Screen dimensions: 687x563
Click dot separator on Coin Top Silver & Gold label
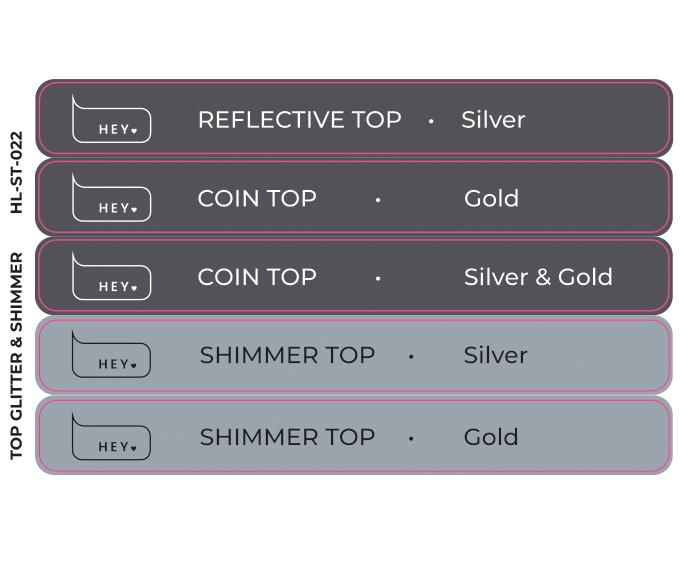coord(378,279)
